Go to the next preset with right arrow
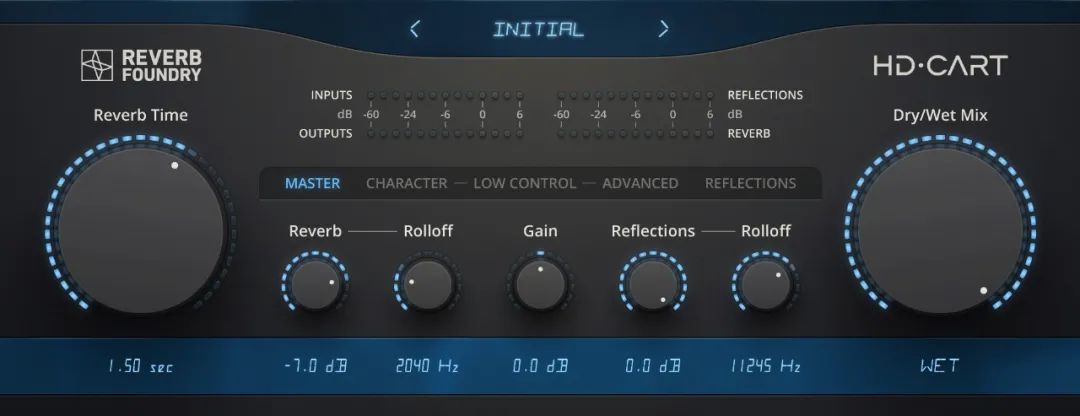This screenshot has height=416, width=1080. (x=663, y=29)
